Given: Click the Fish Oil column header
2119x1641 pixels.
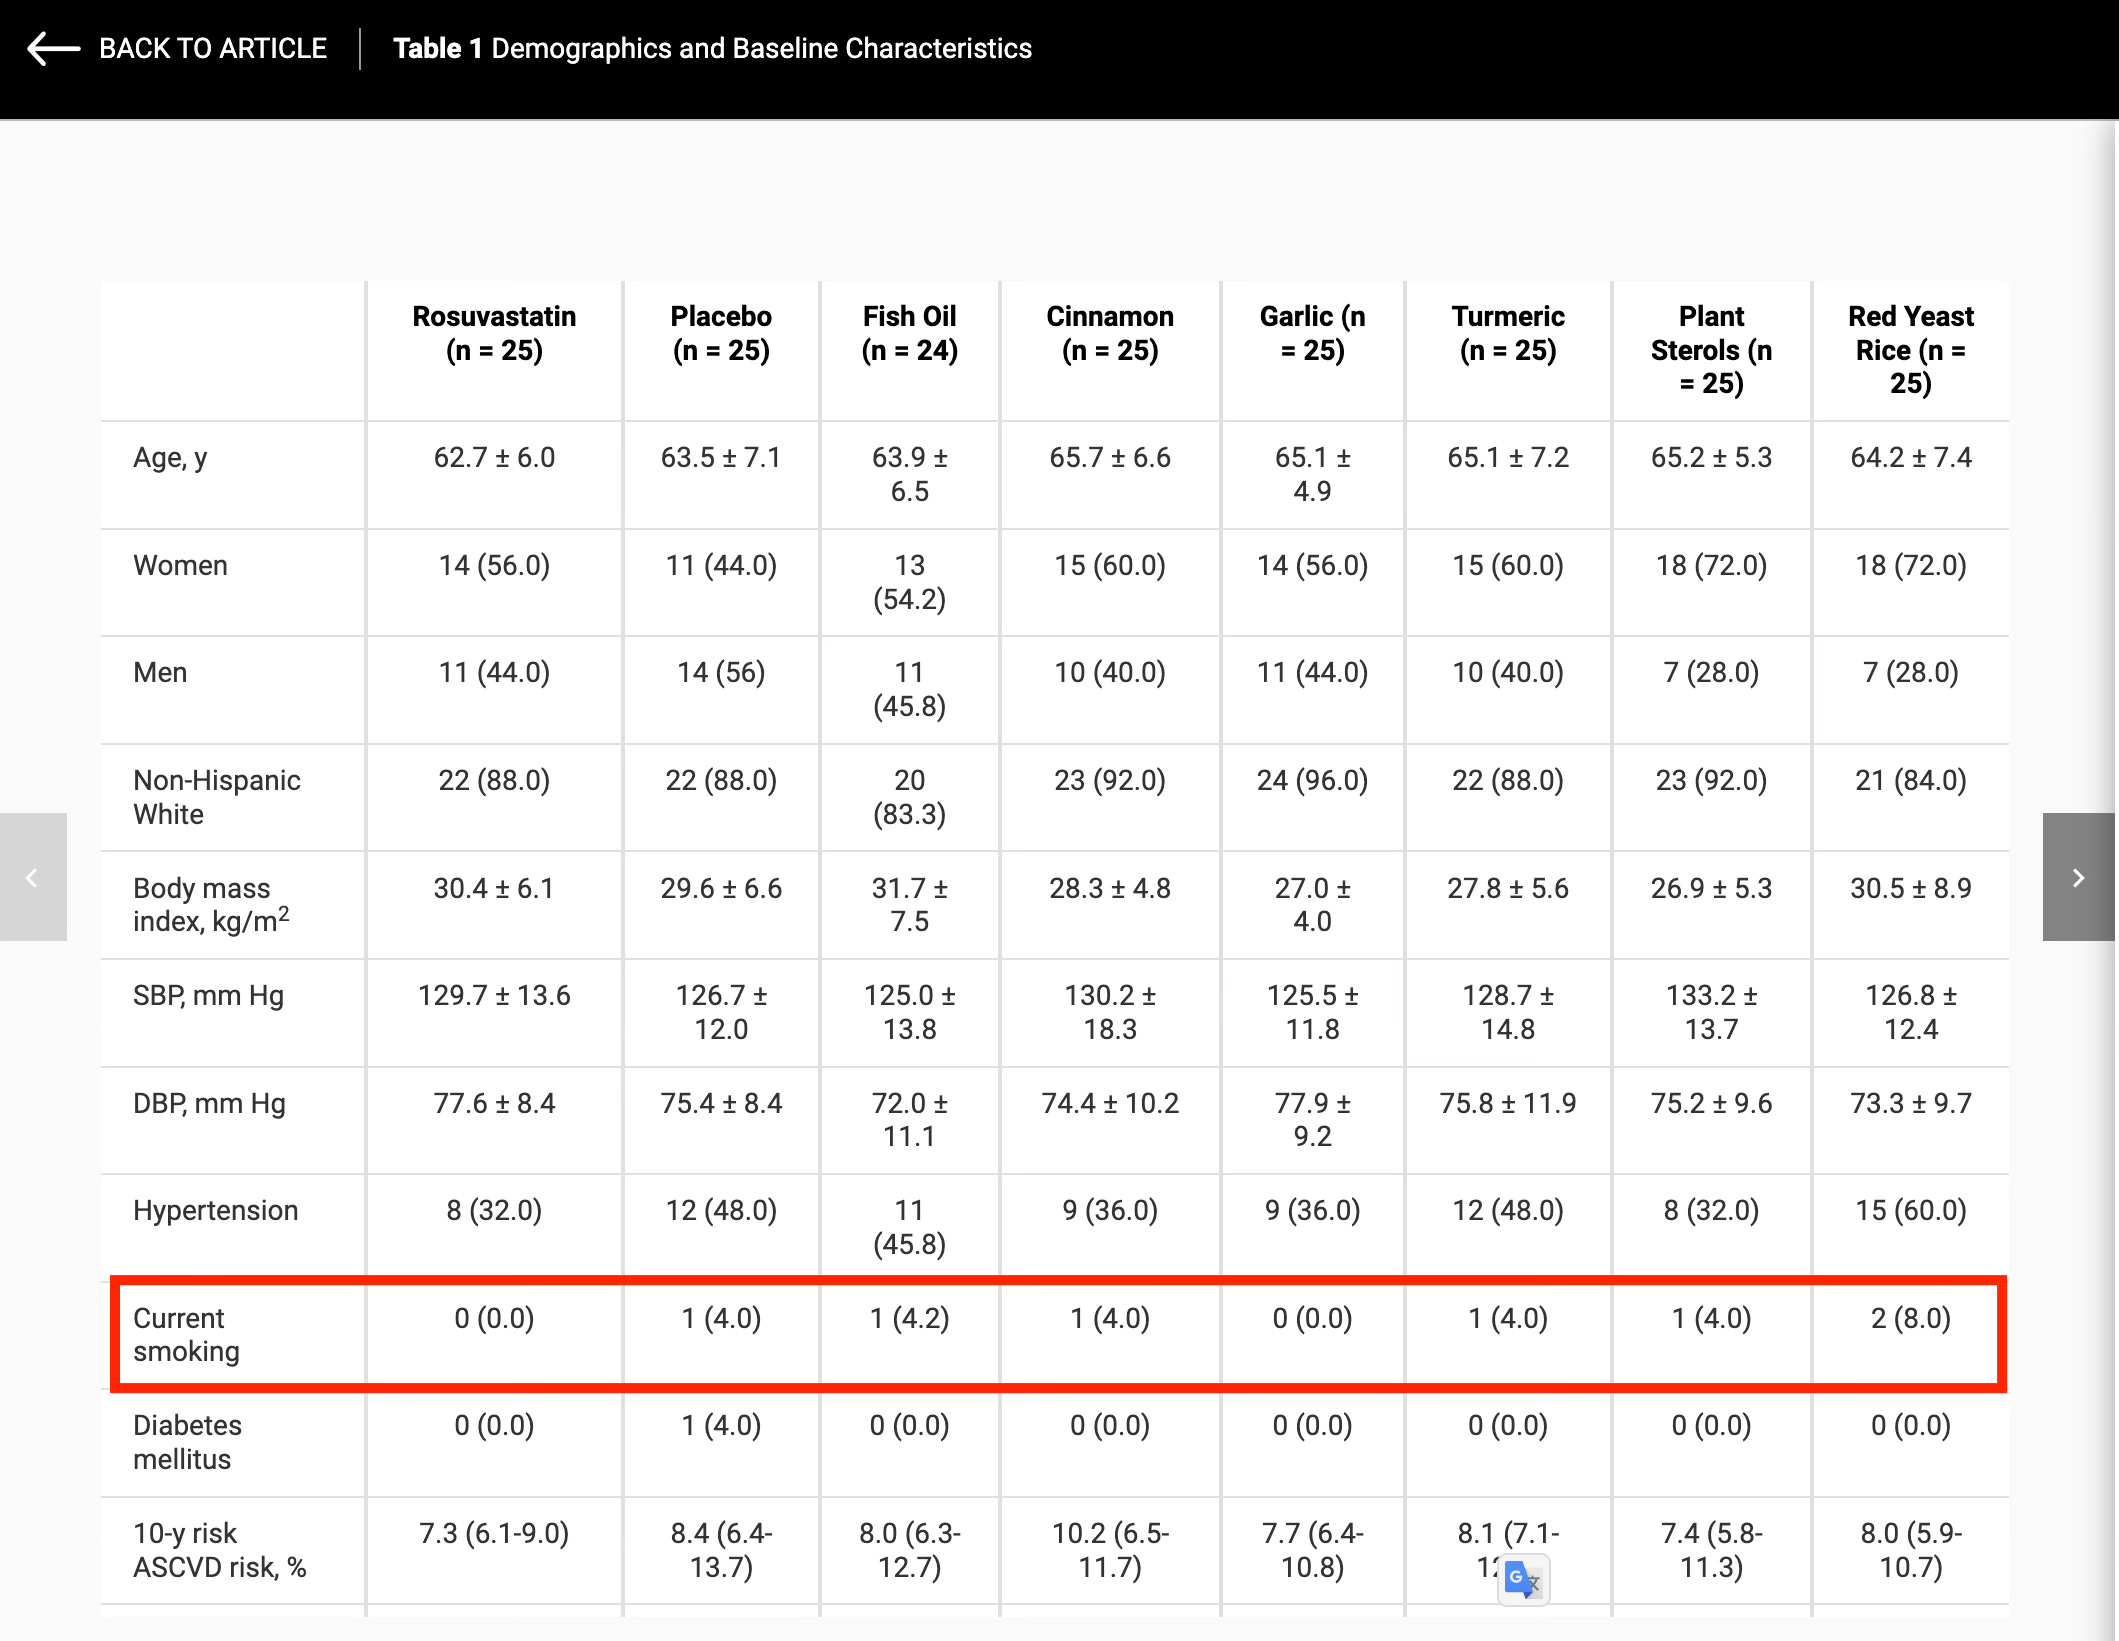Looking at the screenshot, I should [x=909, y=333].
